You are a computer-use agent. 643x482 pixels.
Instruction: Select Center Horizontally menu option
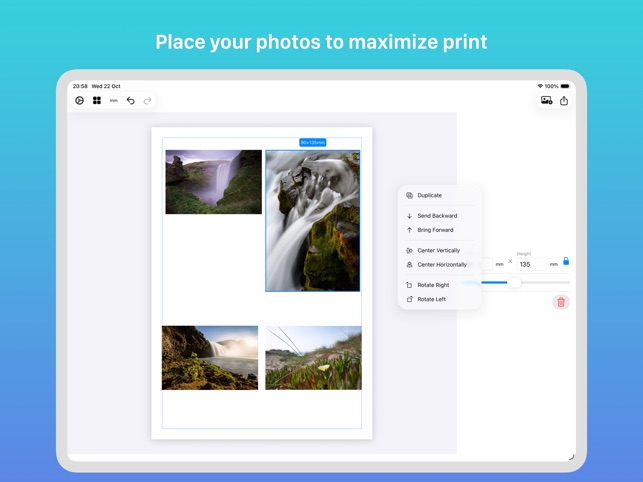(441, 265)
